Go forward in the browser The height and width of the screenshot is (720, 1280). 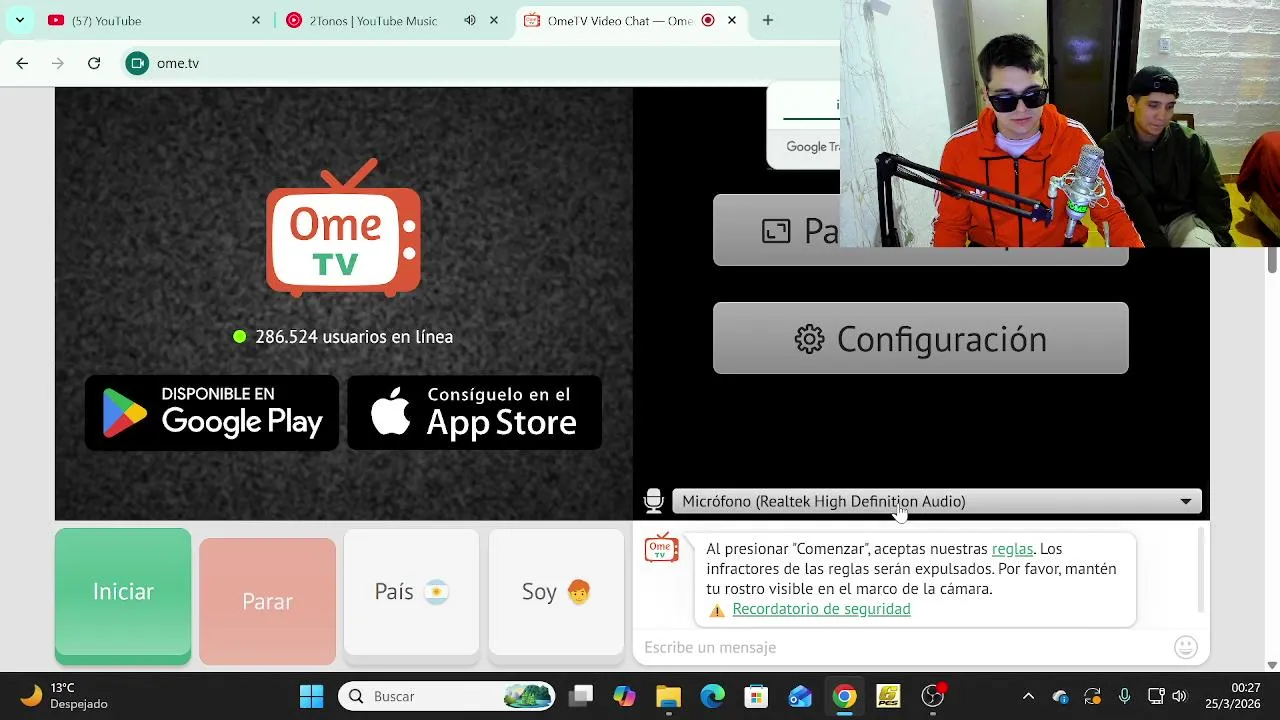[58, 63]
